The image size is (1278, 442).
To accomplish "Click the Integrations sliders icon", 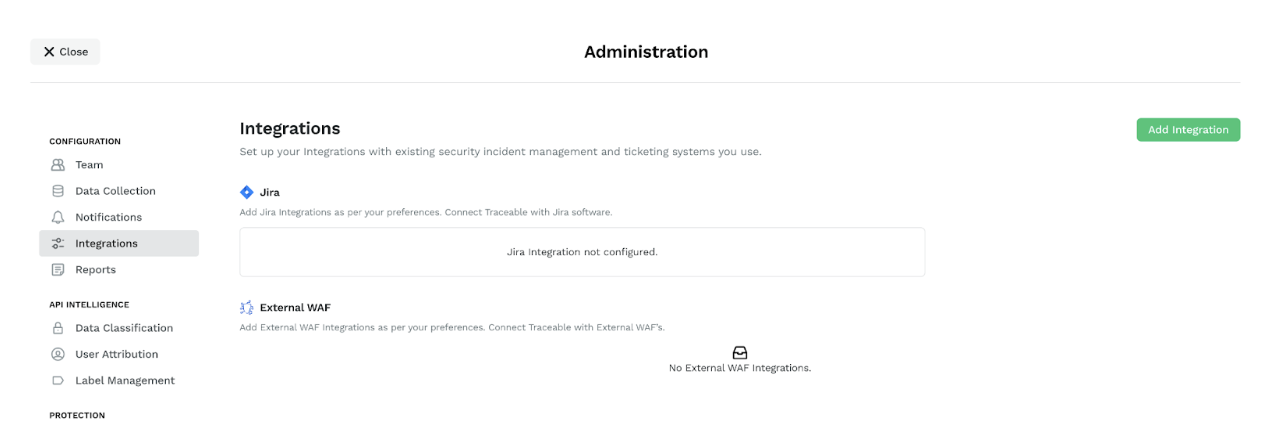I will [x=58, y=243].
